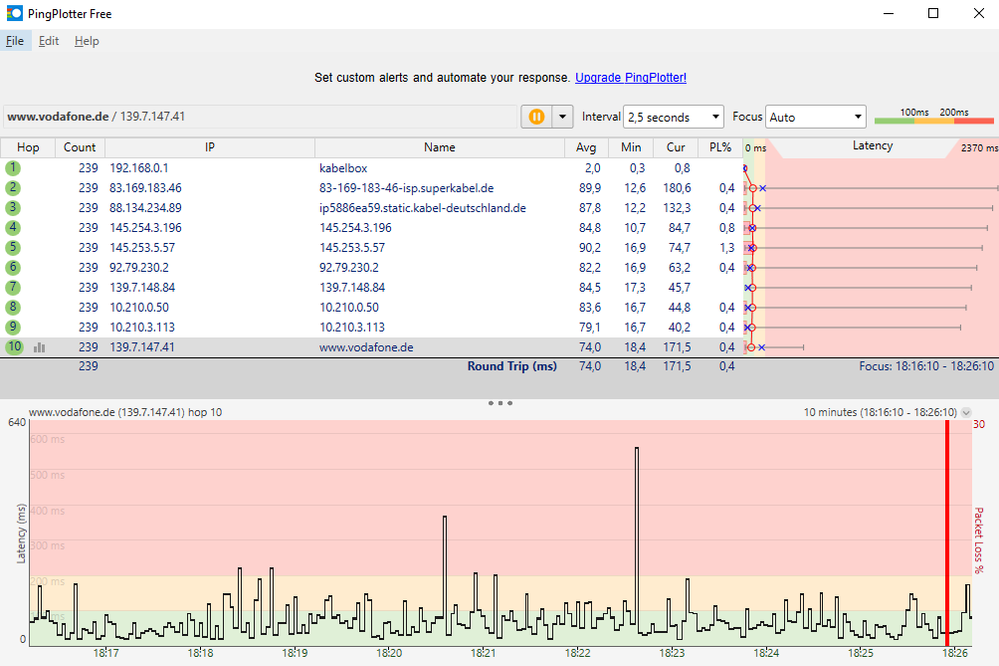Click the hop 1 green circle icon
999x666 pixels.
13,168
